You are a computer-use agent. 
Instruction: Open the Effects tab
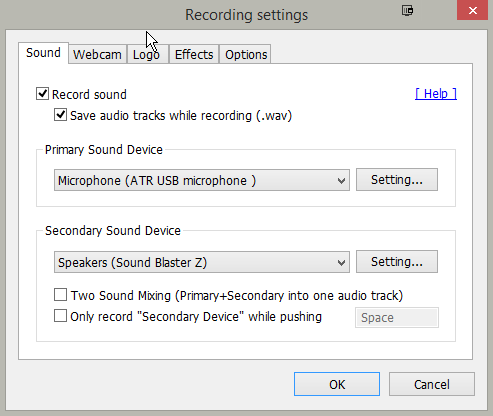(x=194, y=54)
